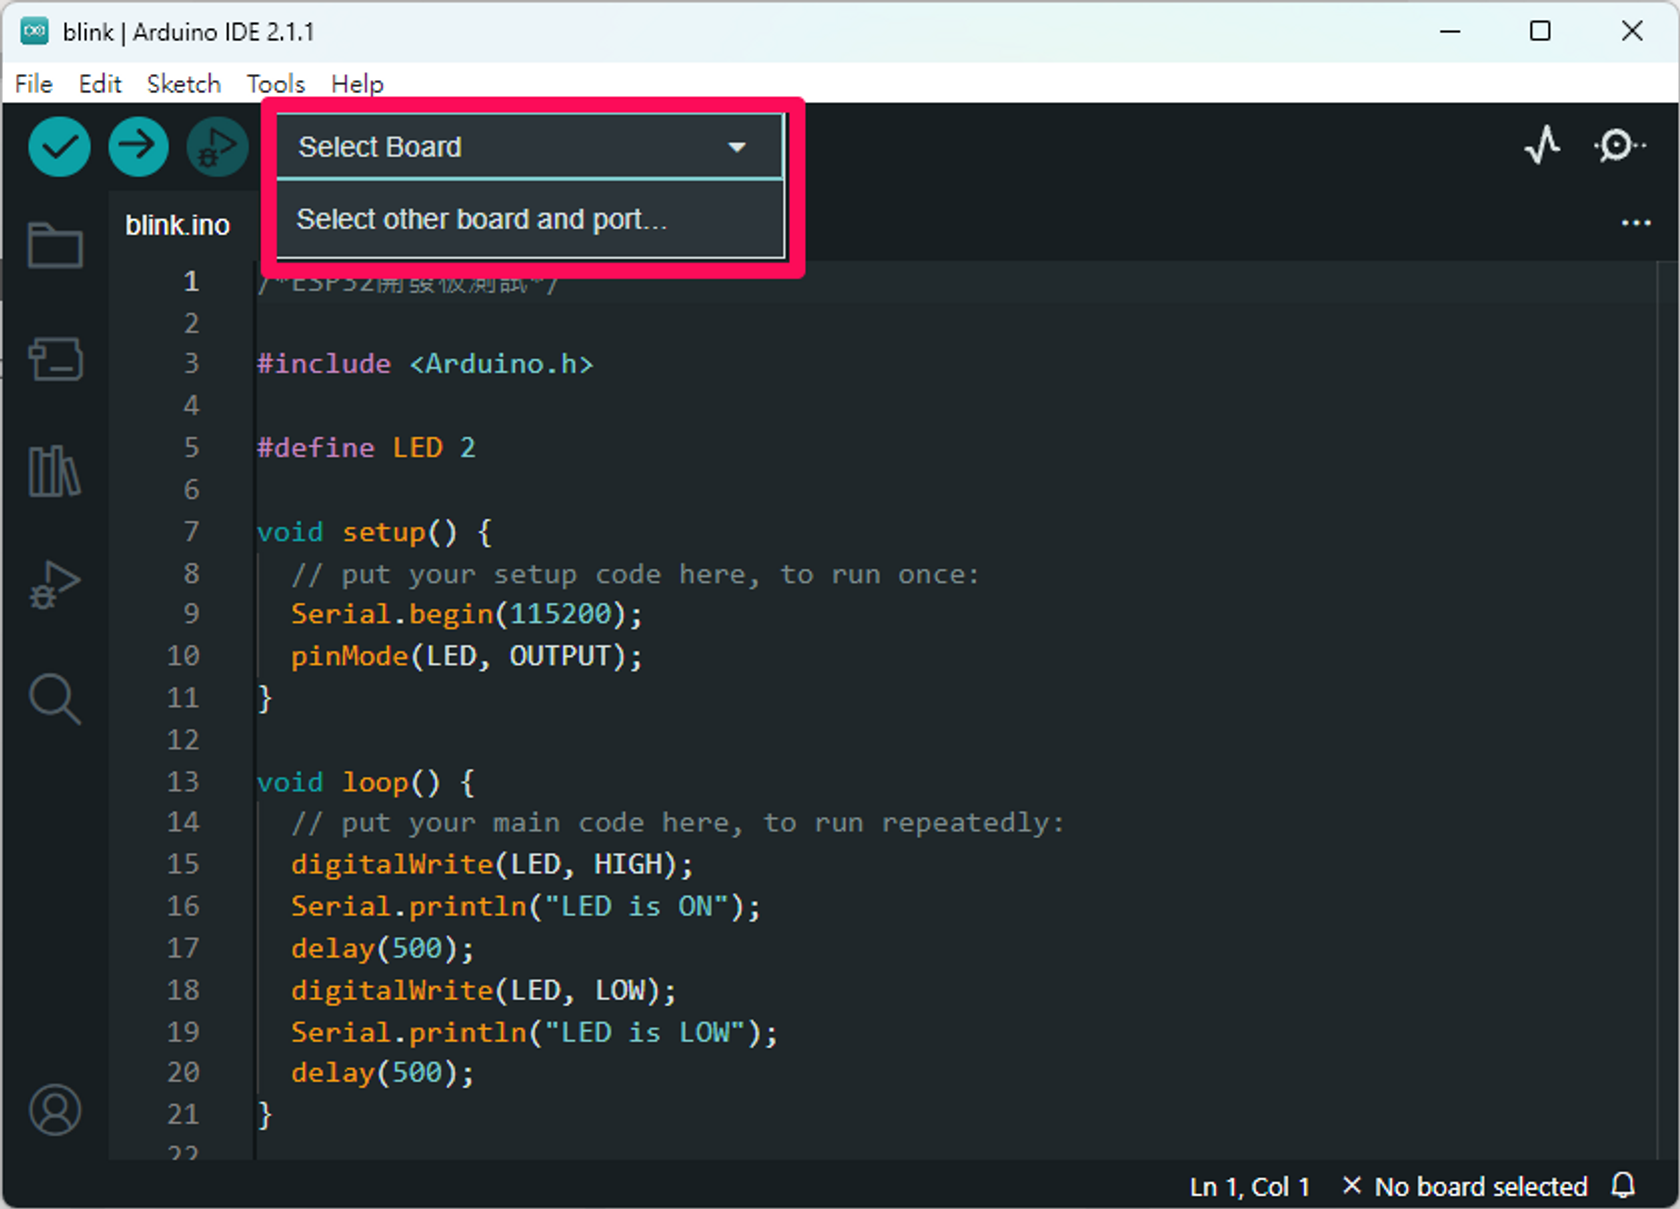The image size is (1680, 1209).
Task: Click the Ln 1, Col 1 indicator
Action: pos(1250,1186)
